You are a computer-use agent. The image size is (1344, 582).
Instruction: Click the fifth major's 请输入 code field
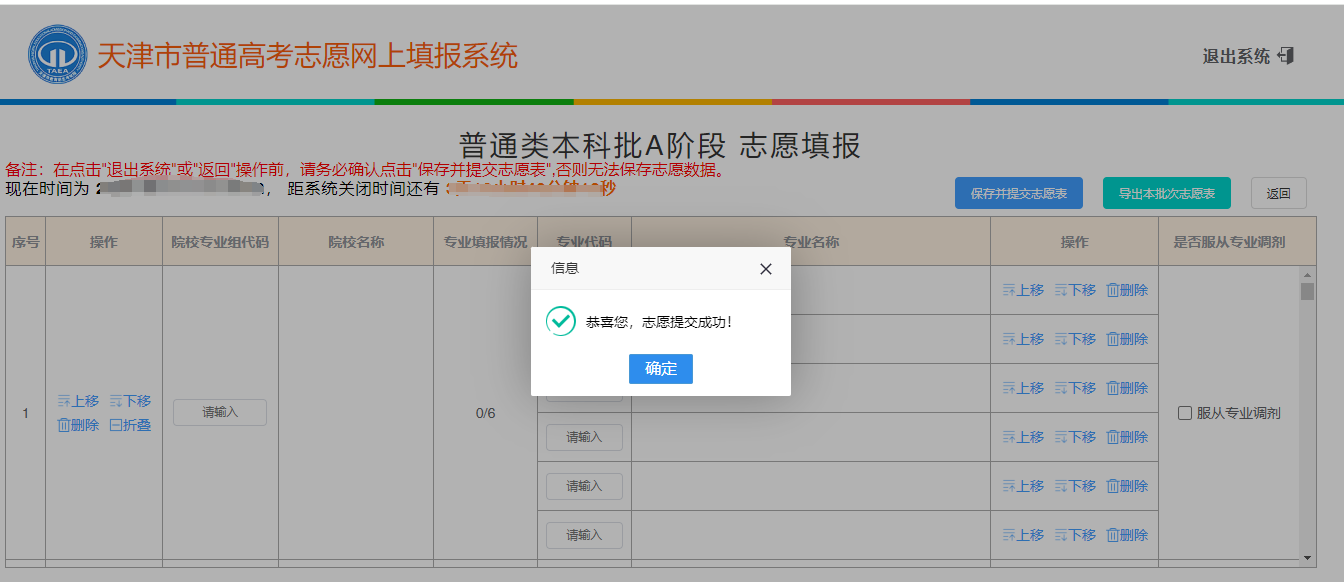584,486
